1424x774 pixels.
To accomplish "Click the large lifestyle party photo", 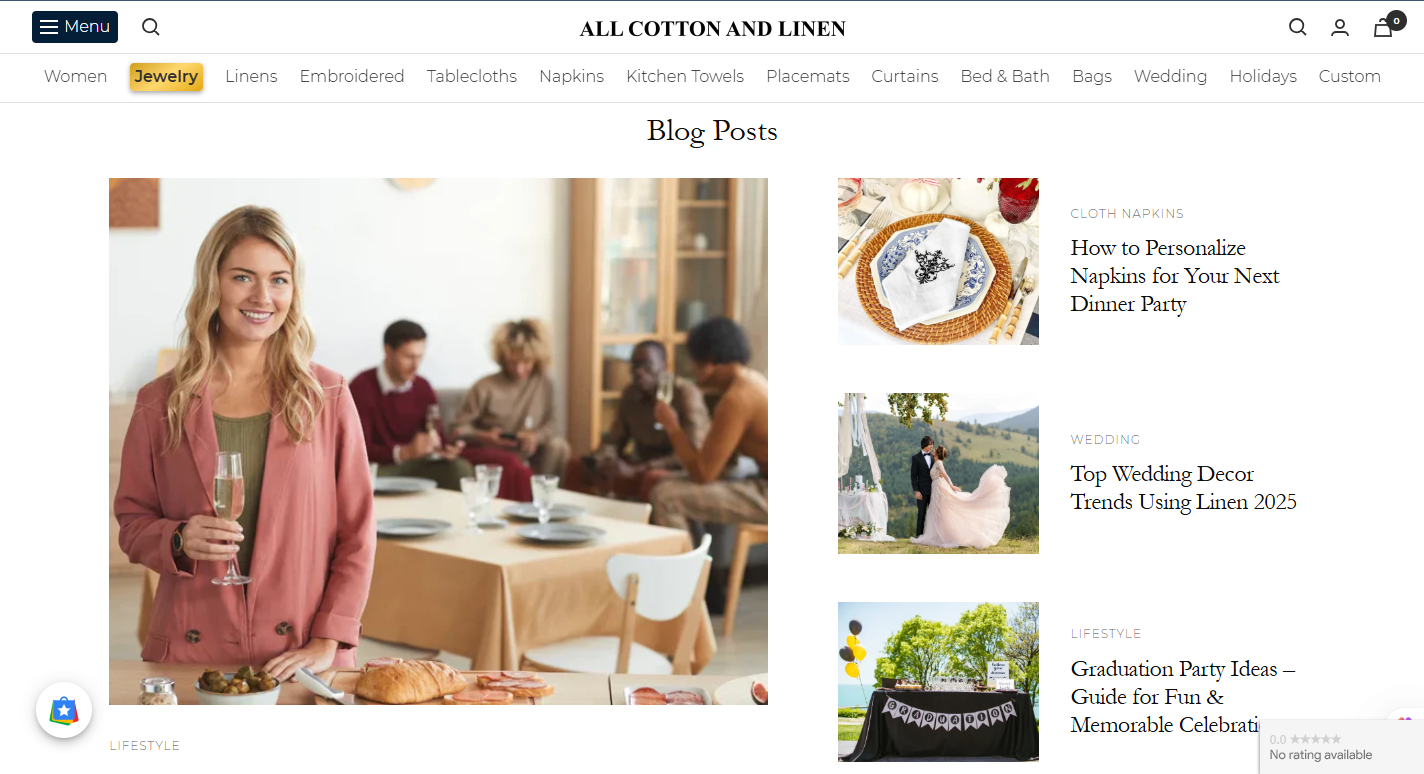I will (438, 441).
